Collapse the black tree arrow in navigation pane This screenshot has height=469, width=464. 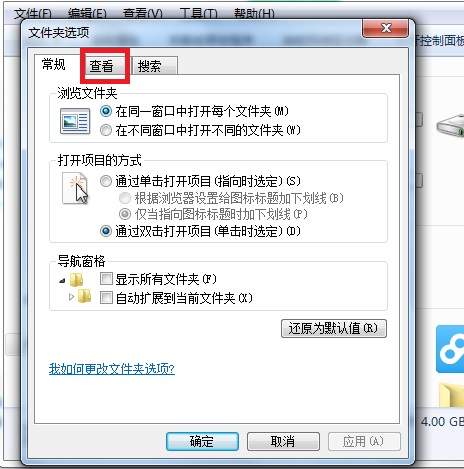click(x=62, y=281)
